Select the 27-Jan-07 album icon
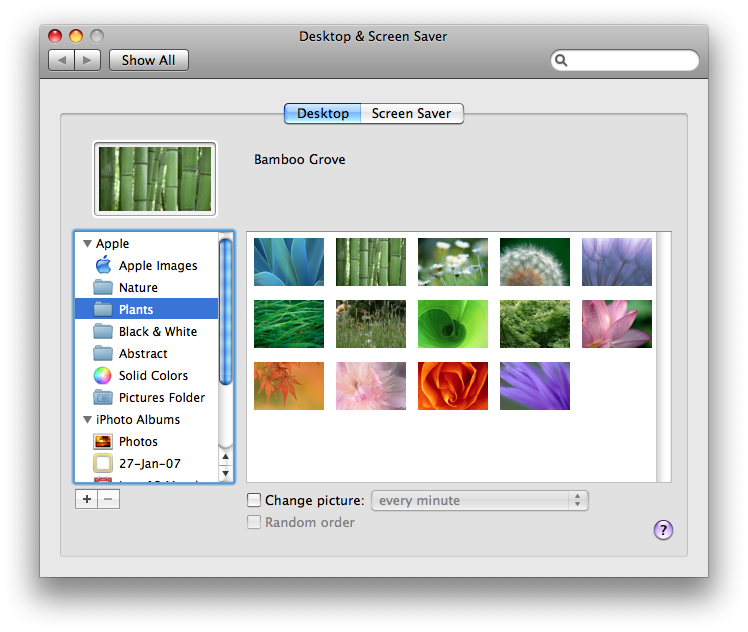This screenshot has width=748, height=632. (x=102, y=463)
